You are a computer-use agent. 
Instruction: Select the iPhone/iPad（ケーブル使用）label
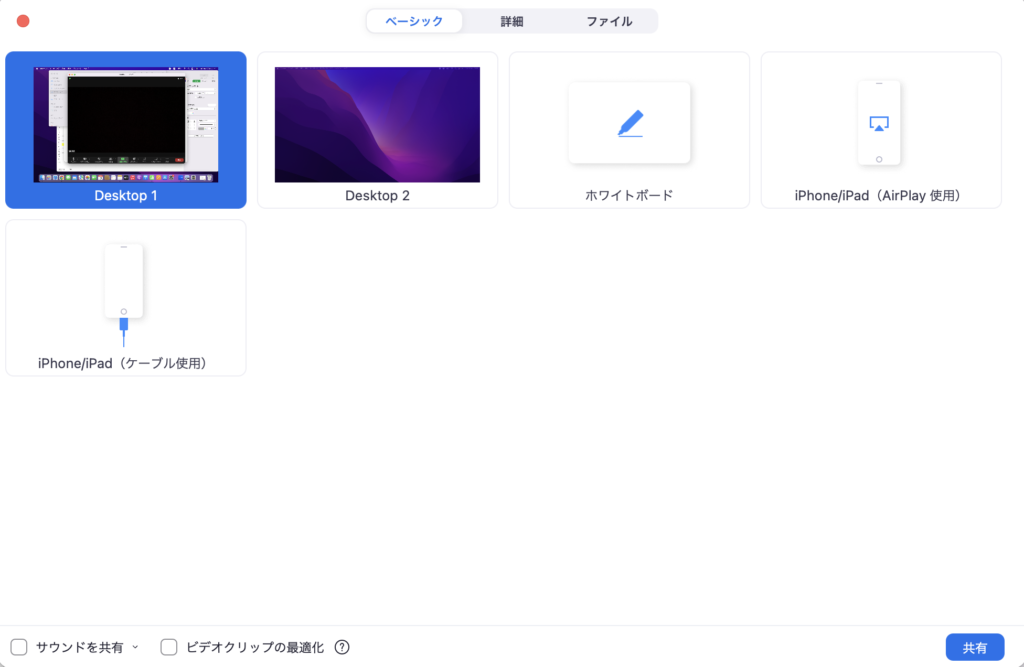pos(124,363)
